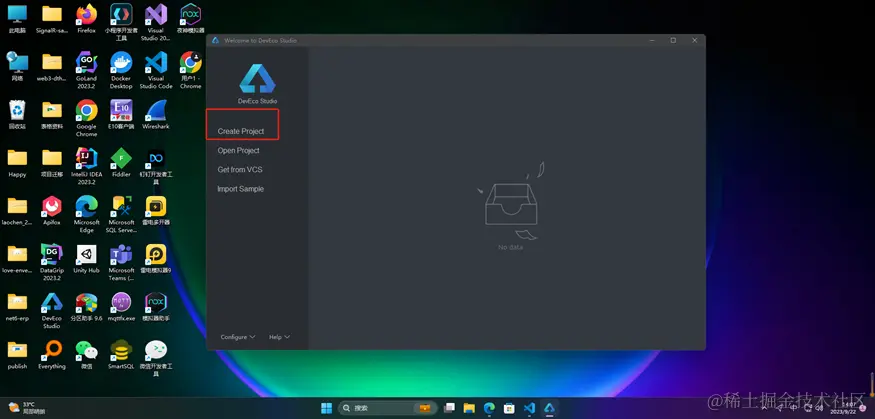This screenshot has width=875, height=419.
Task: Select the Microsoft SQL Server icon
Action: tap(121, 214)
